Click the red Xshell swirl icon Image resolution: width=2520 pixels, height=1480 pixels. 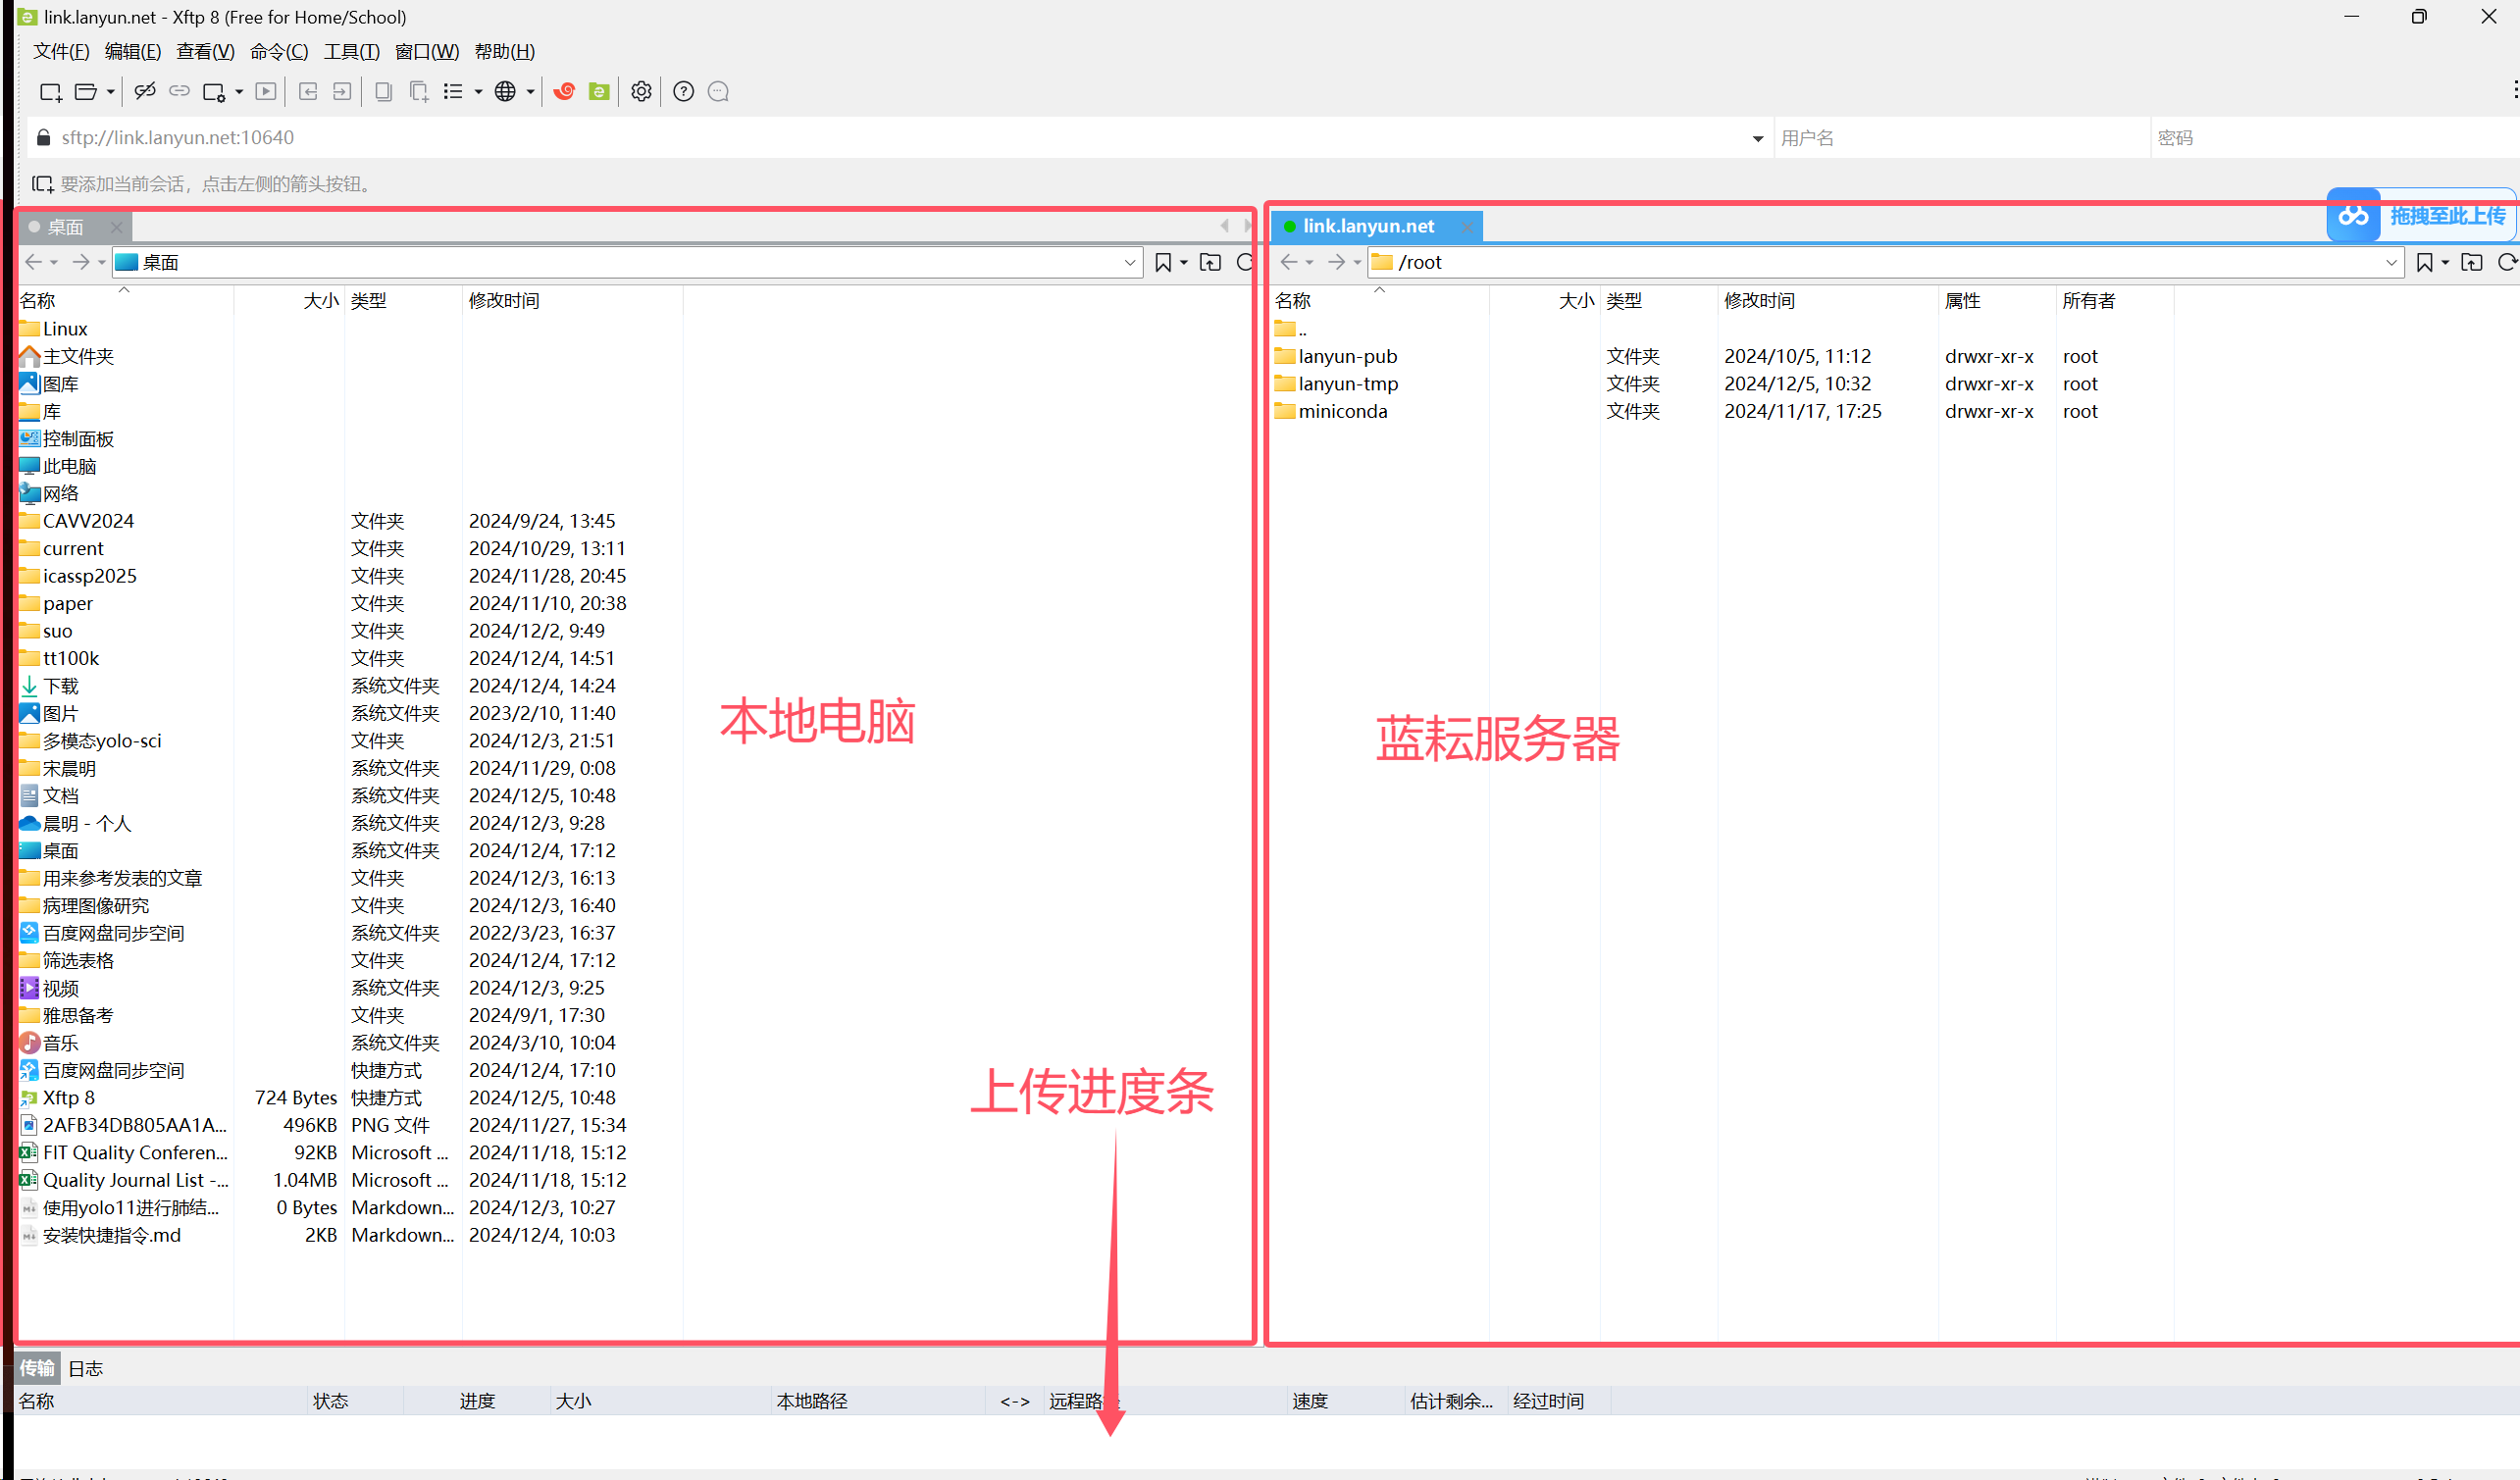coord(564,92)
